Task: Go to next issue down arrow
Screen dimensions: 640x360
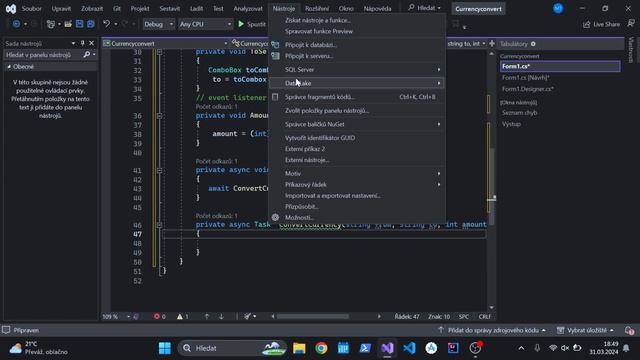Action: coord(221,316)
